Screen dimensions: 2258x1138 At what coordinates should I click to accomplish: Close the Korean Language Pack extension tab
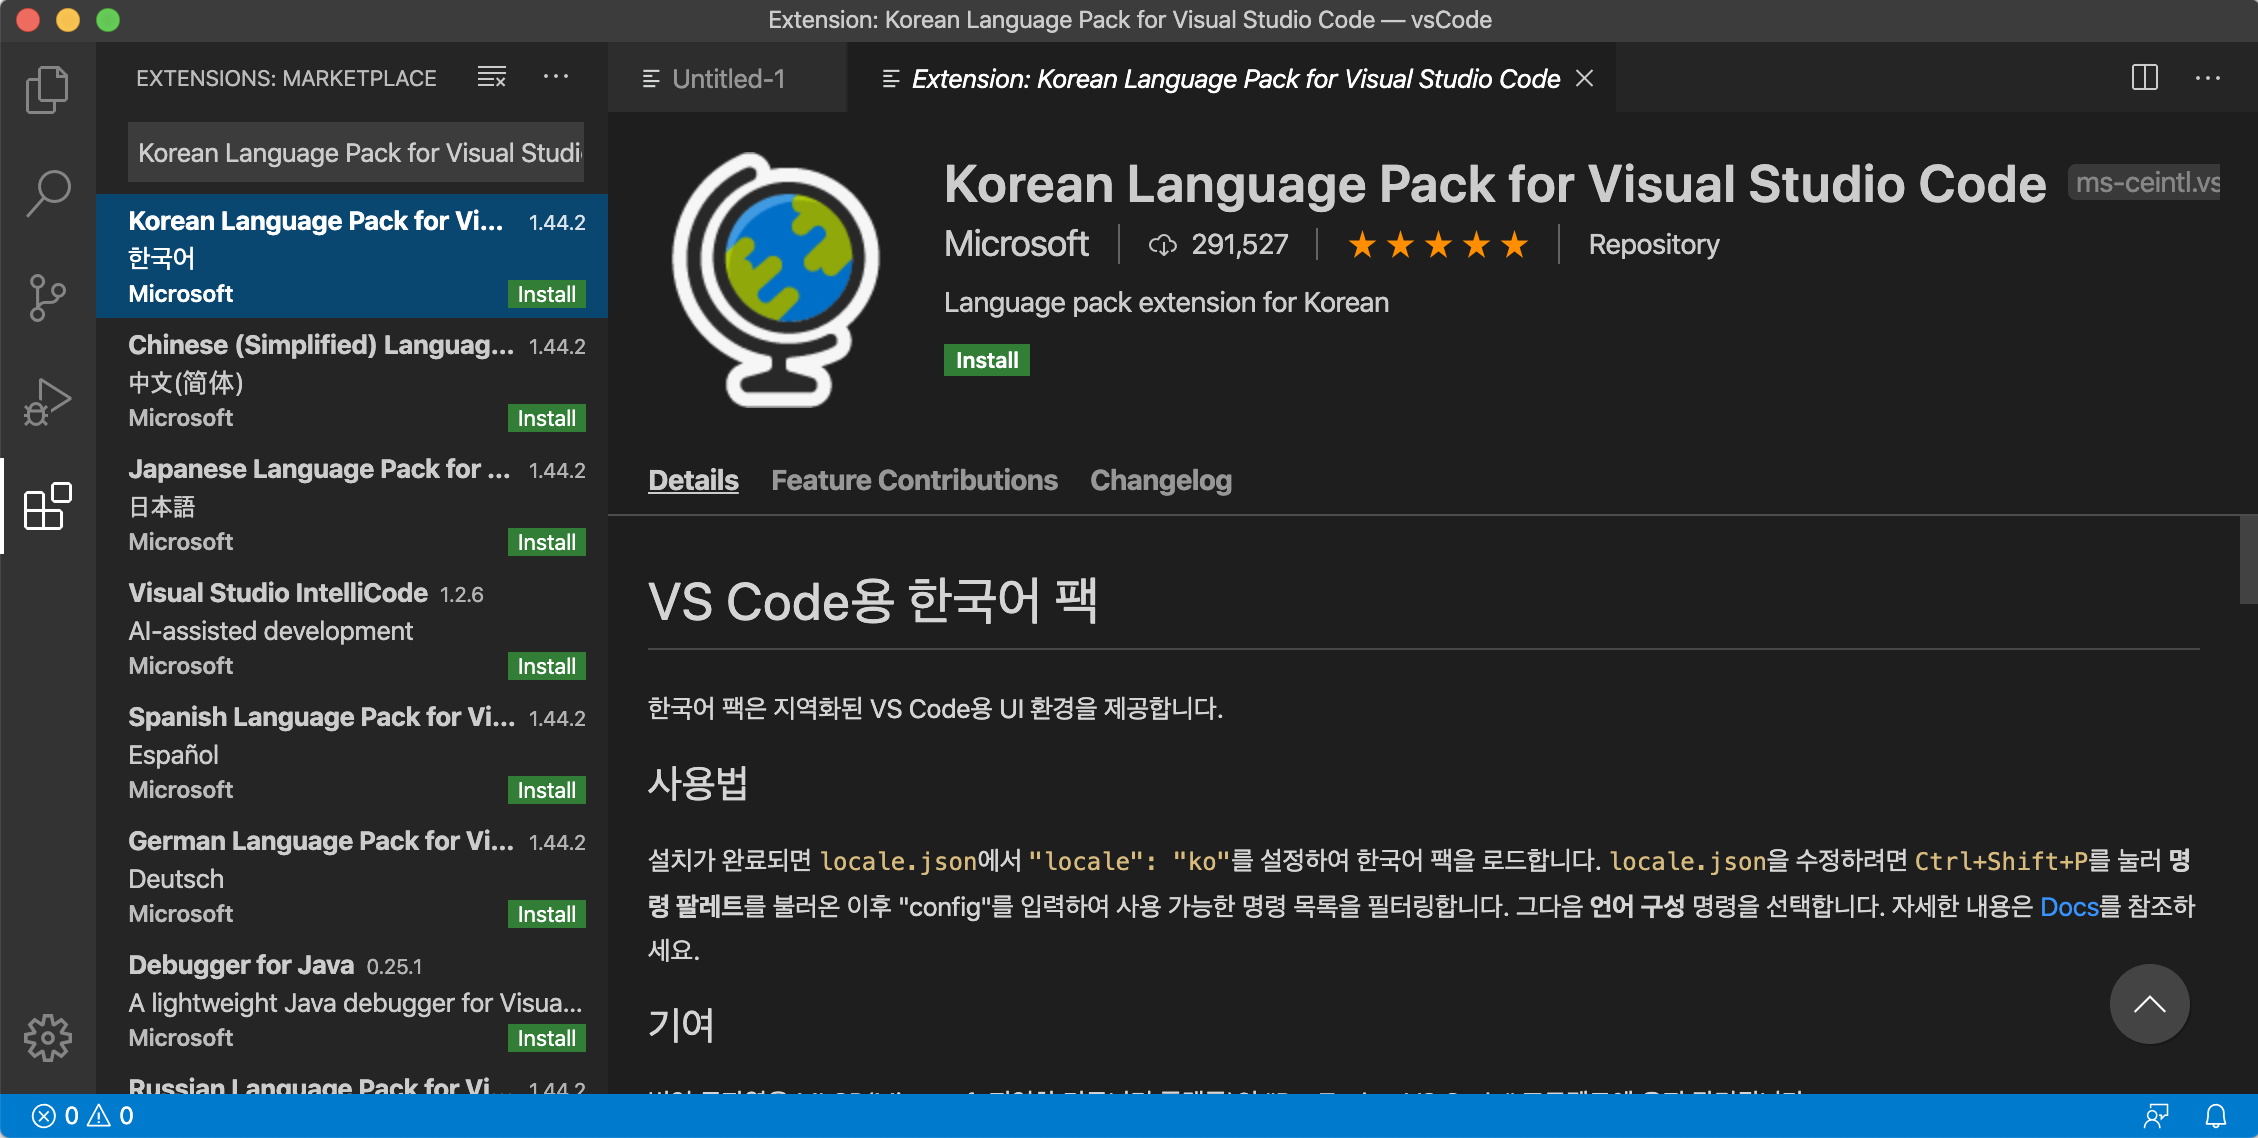[x=1584, y=78]
